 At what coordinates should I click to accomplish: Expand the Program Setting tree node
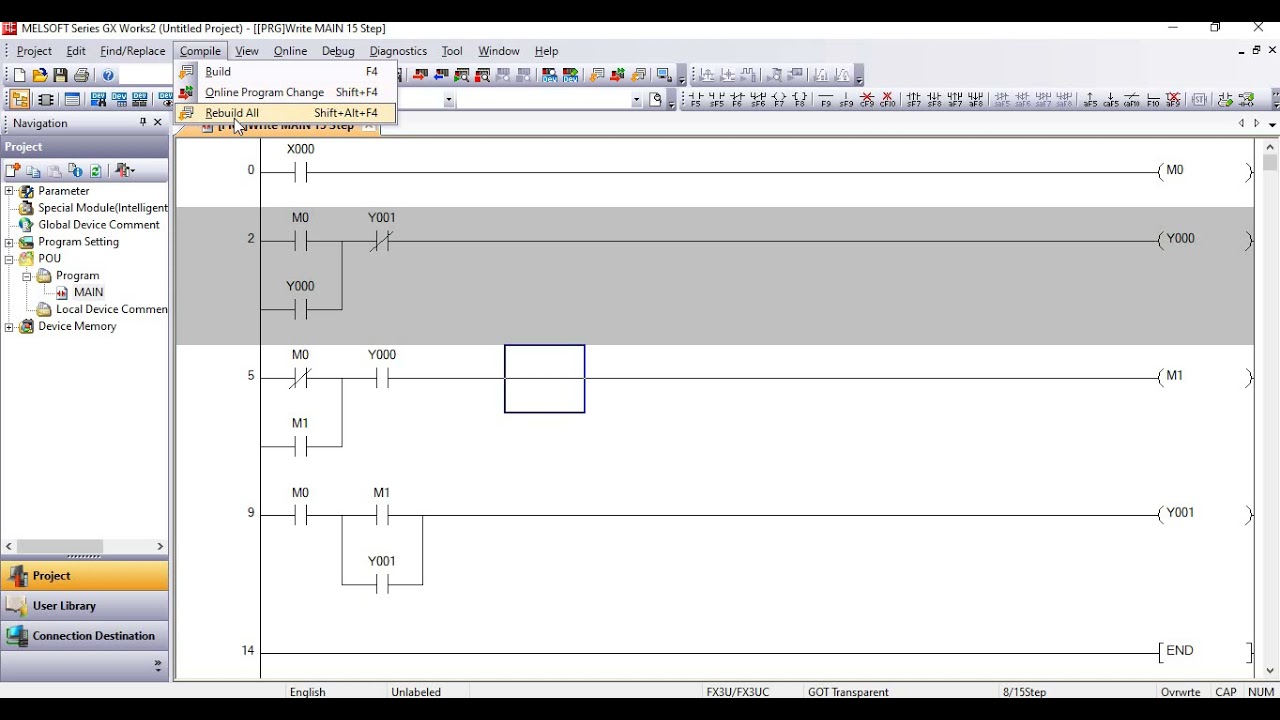[9, 242]
